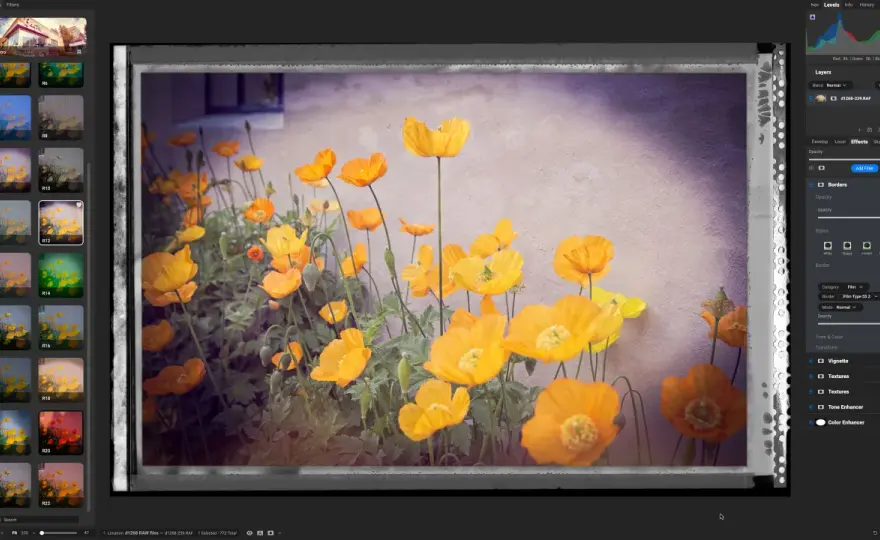The width and height of the screenshot is (880, 540).
Task: Adjust the zoom slider in bottom bar
Action: 58,533
